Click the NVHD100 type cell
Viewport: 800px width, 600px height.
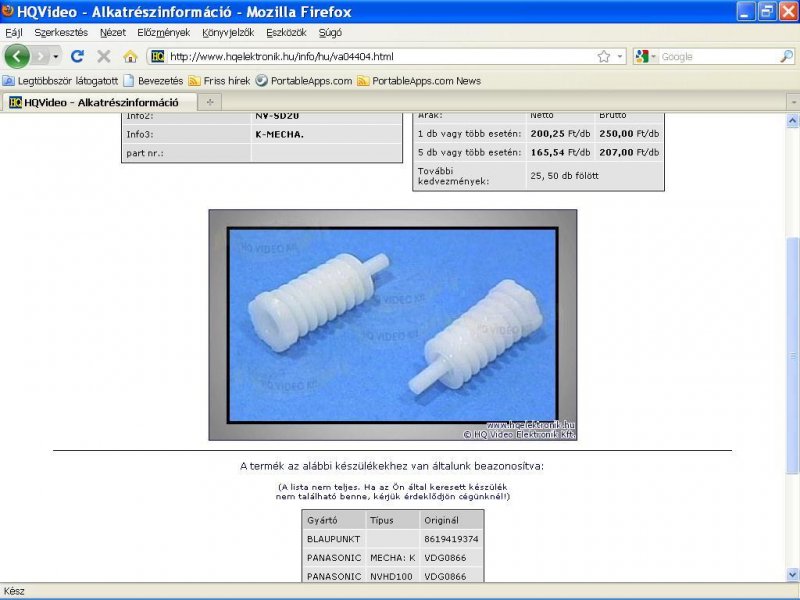point(391,577)
